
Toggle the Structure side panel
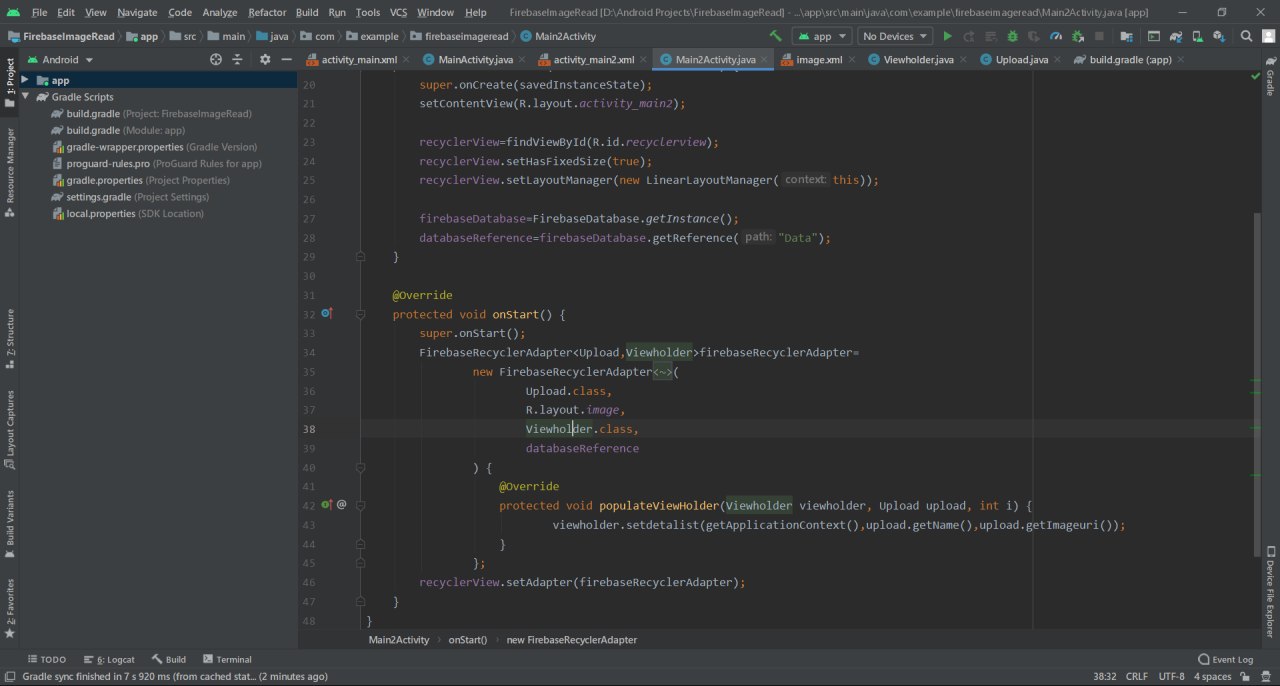click(9, 339)
